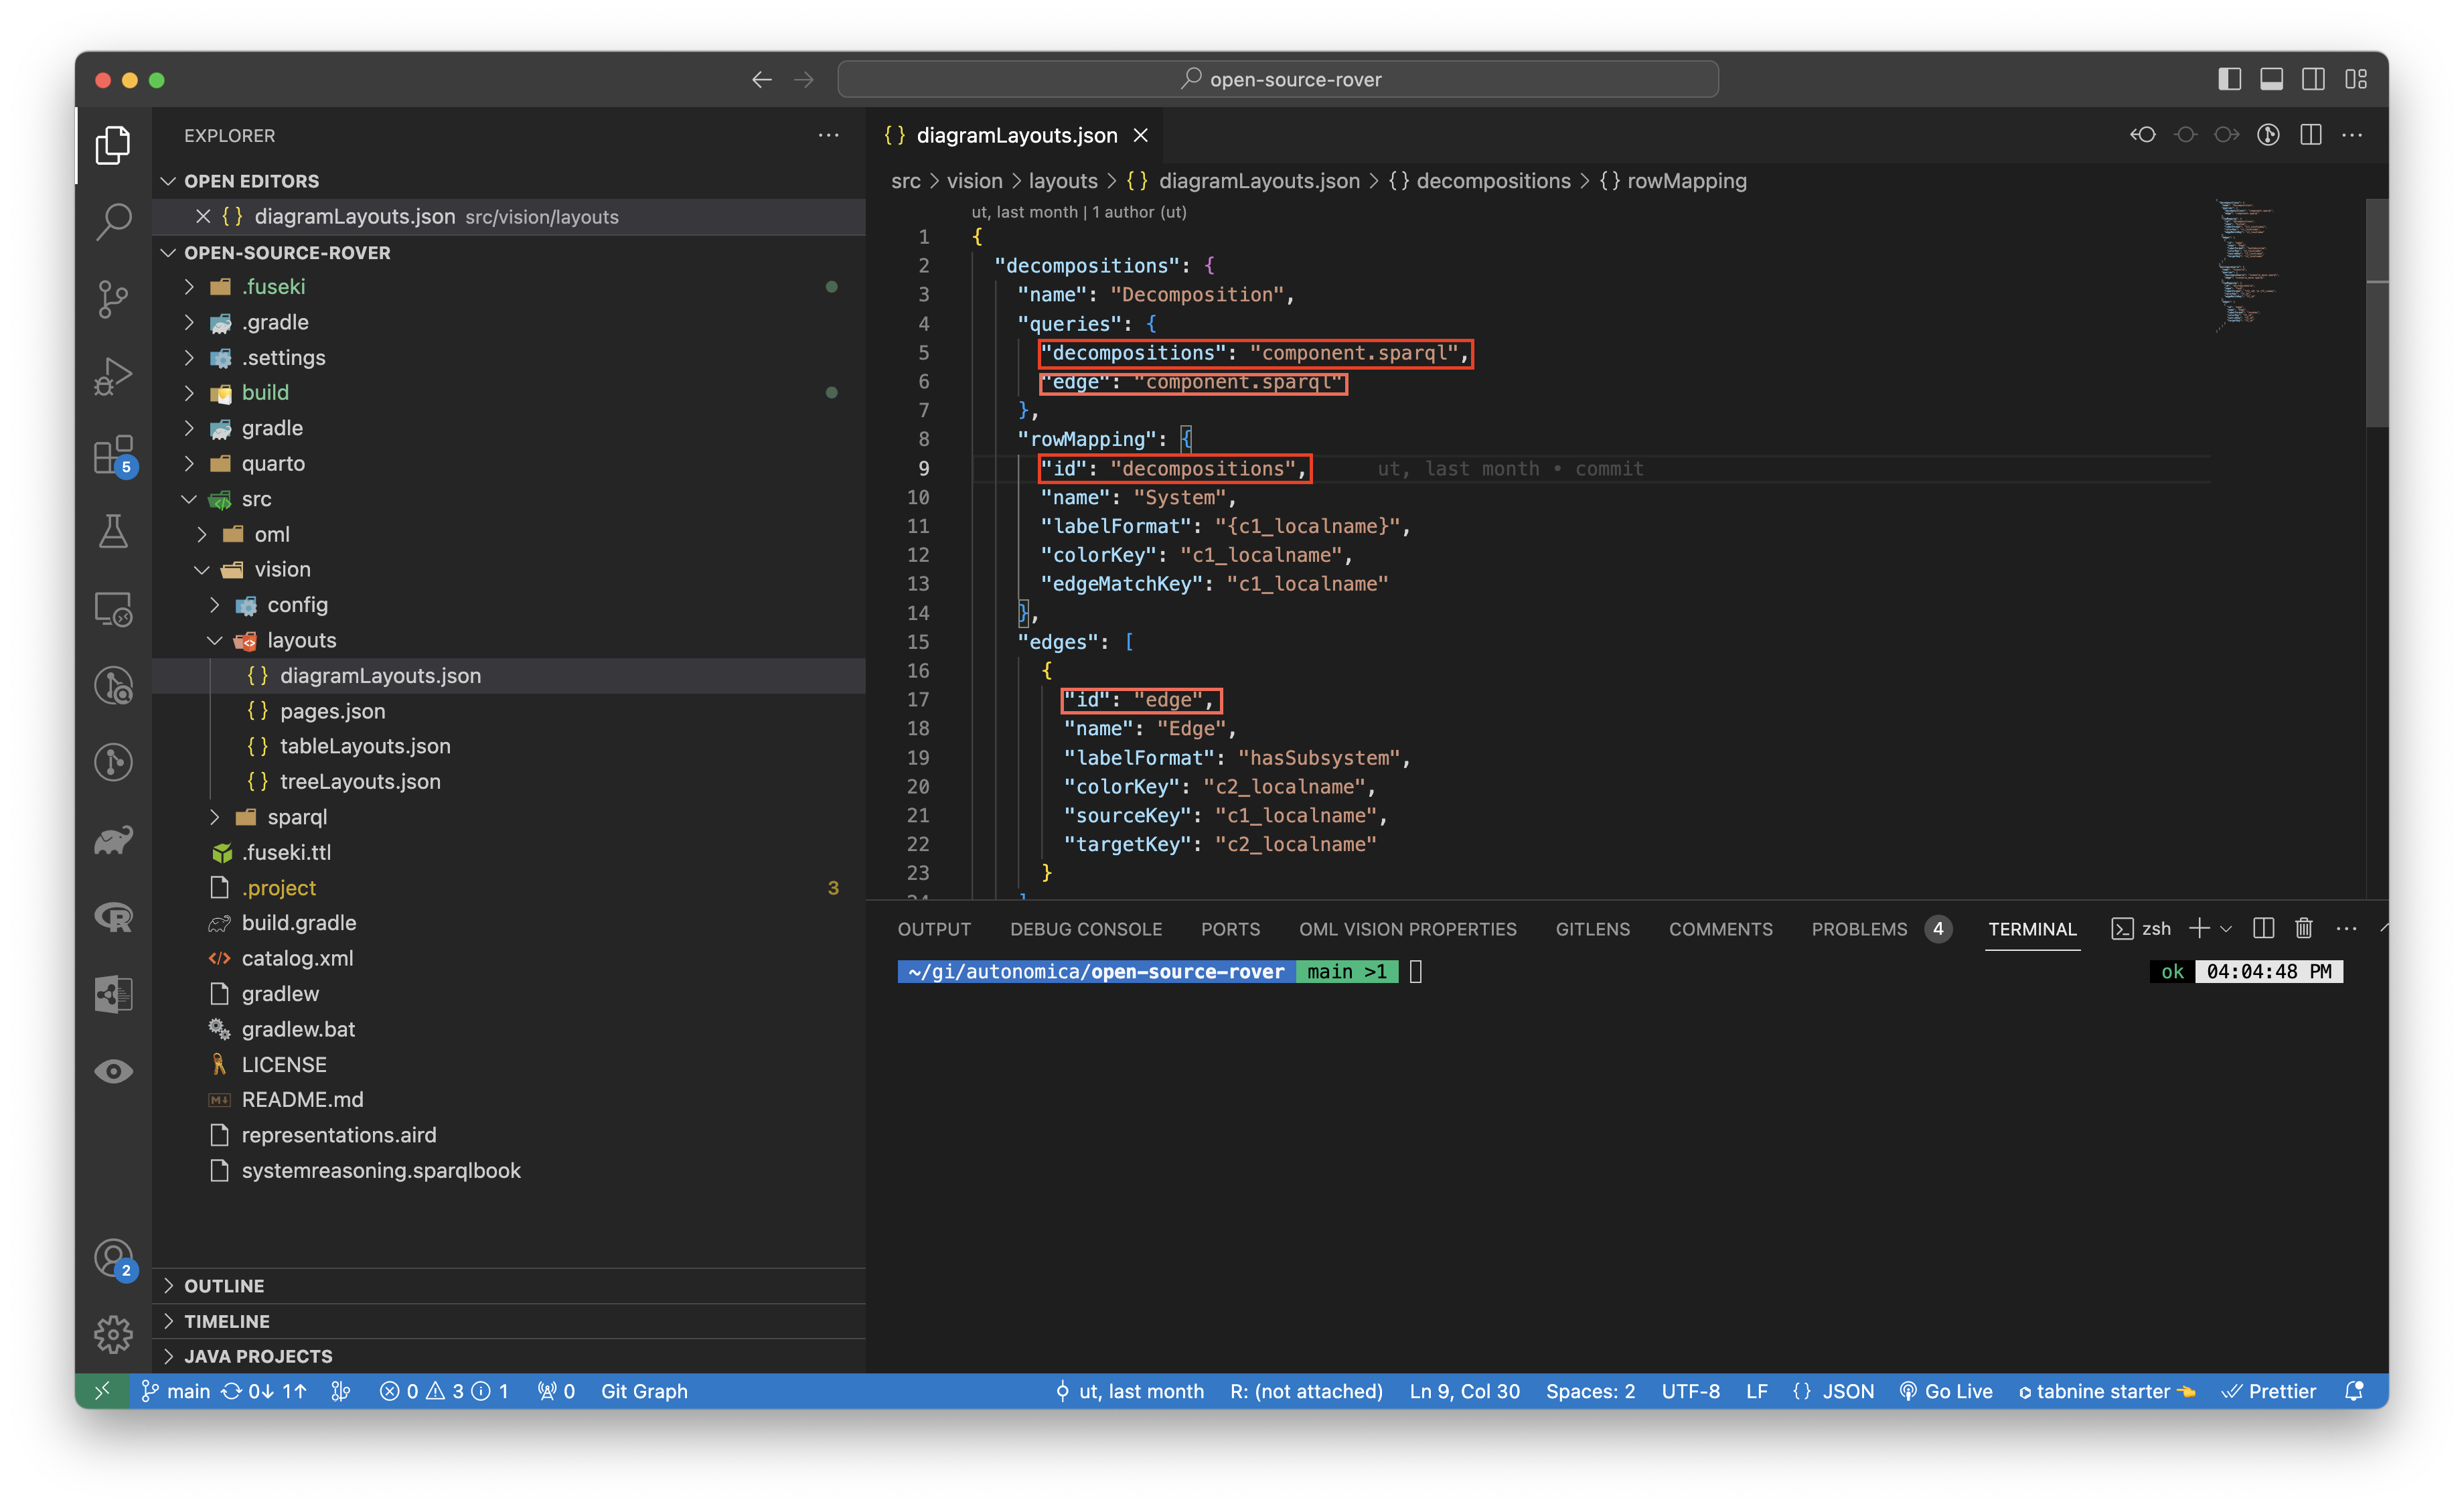
Task: Close the diagramLayouts.json editor tab
Action: 1140,135
